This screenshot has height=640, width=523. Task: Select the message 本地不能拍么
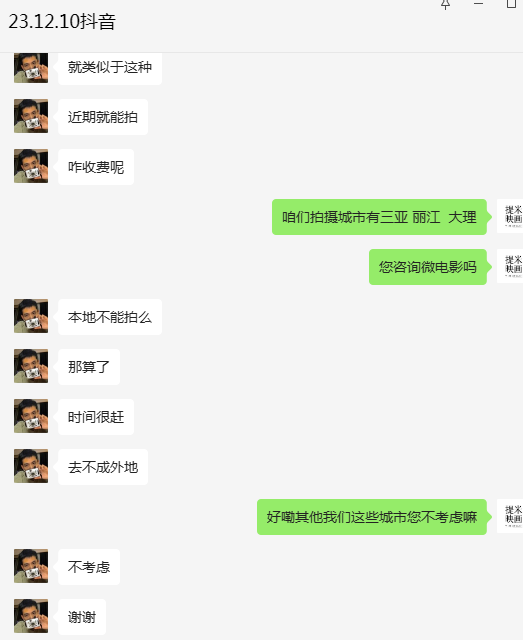pos(110,317)
